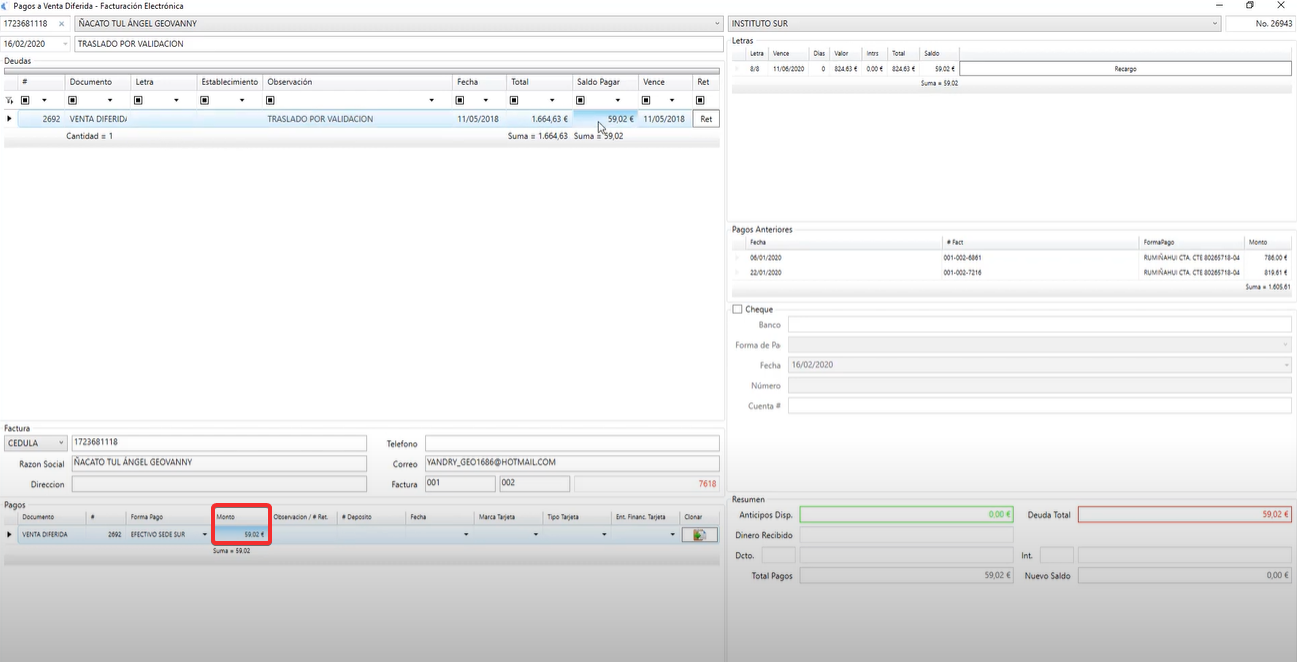Image resolution: width=1297 pixels, height=662 pixels.
Task: Click the Saldo Pagar cell 59,02 €
Action: (605, 119)
